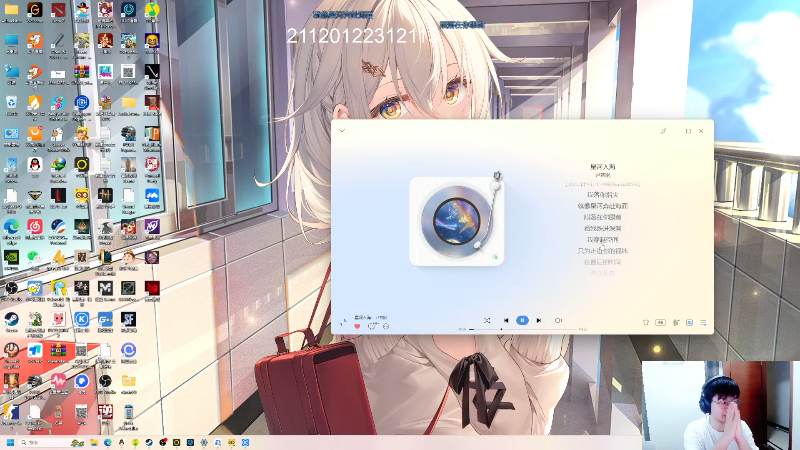Click the song title above the lyrics
This screenshot has width=800, height=450.
pos(603,167)
